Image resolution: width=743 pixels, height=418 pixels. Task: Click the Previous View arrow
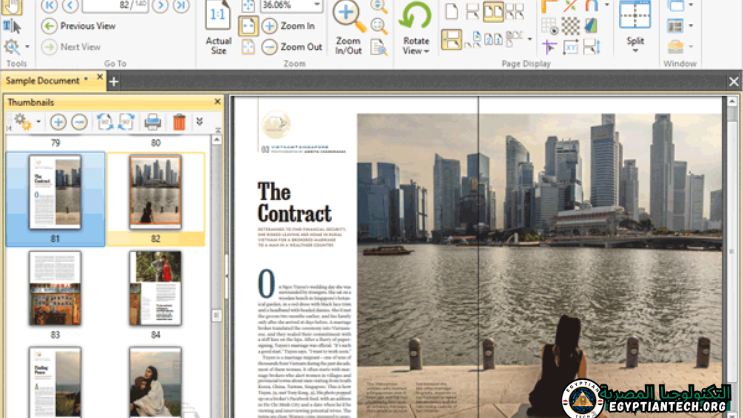click(x=48, y=26)
